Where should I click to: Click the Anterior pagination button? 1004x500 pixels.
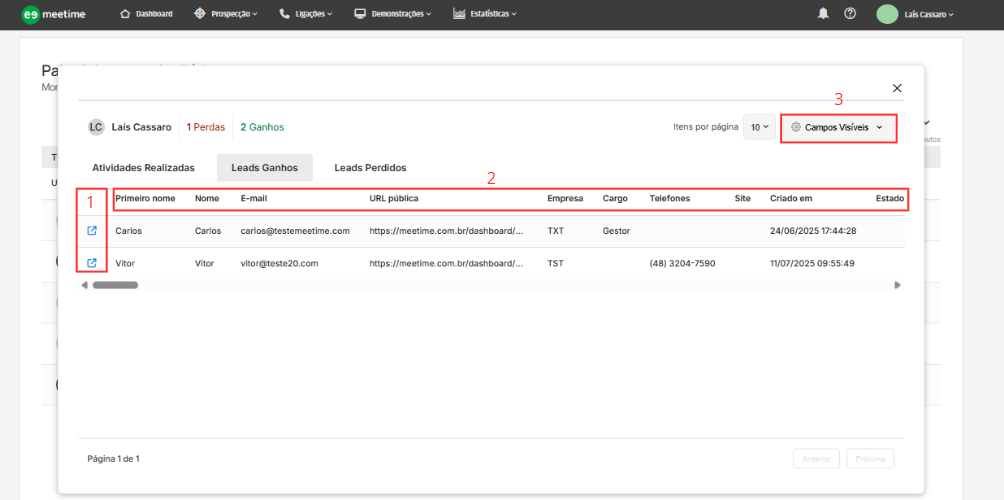pyautogui.click(x=816, y=458)
